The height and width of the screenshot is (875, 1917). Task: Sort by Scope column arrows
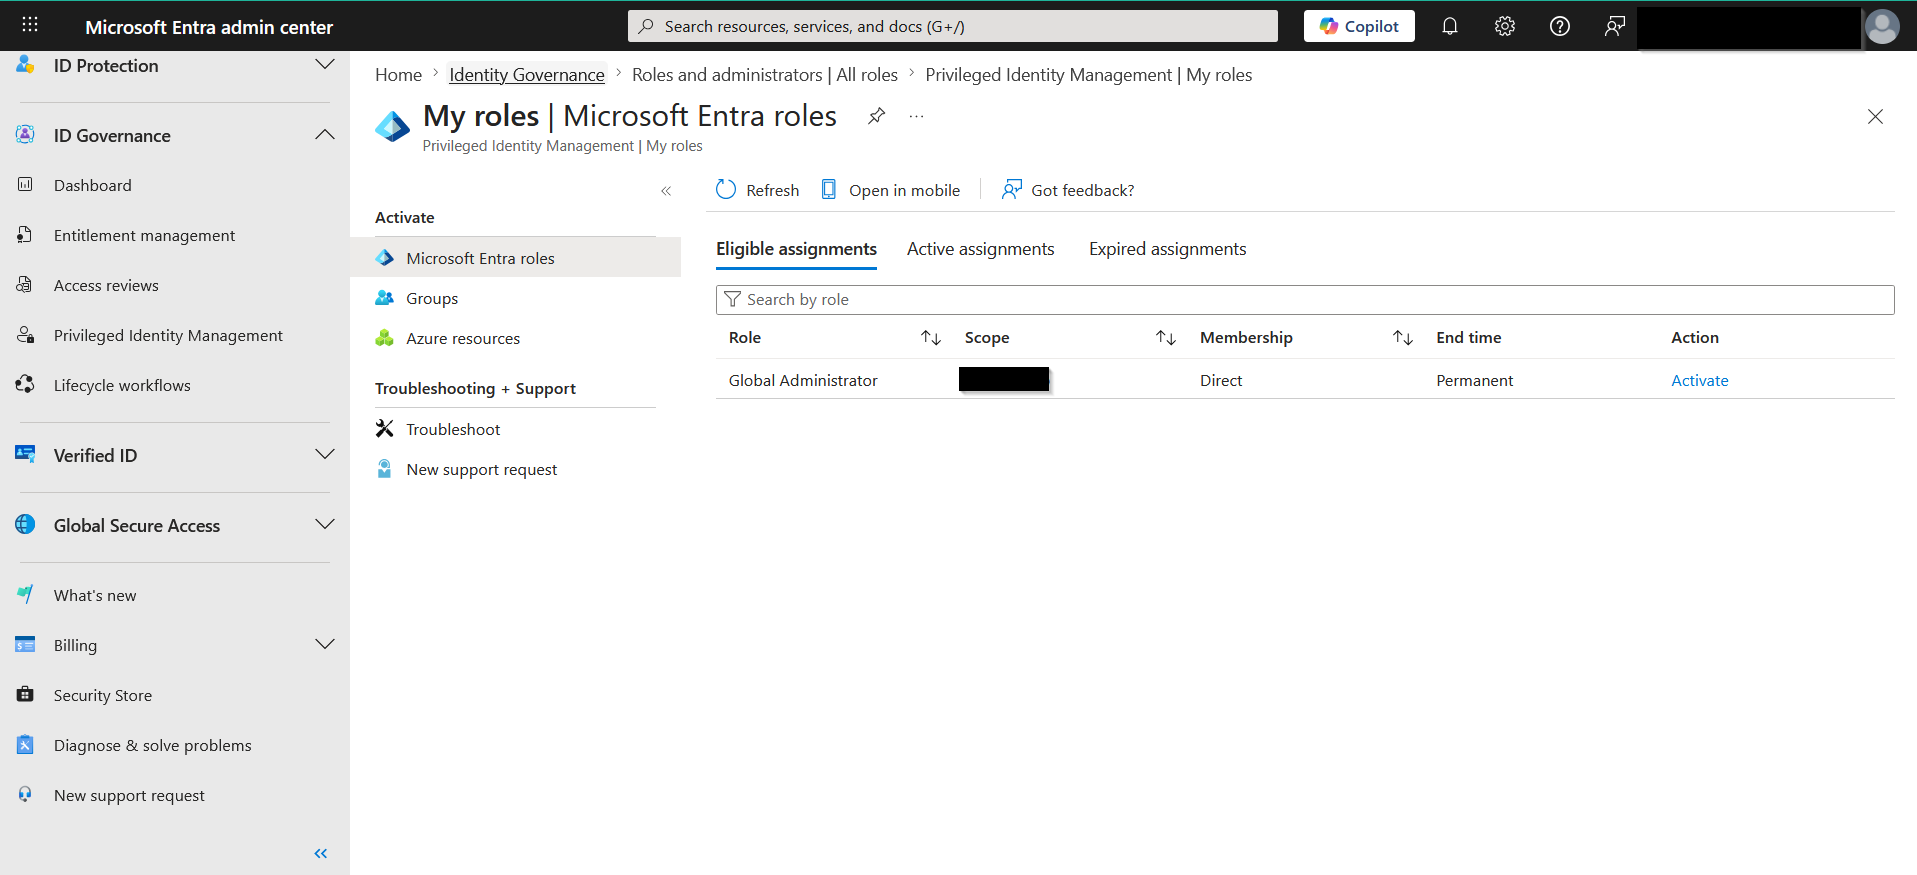click(1166, 338)
